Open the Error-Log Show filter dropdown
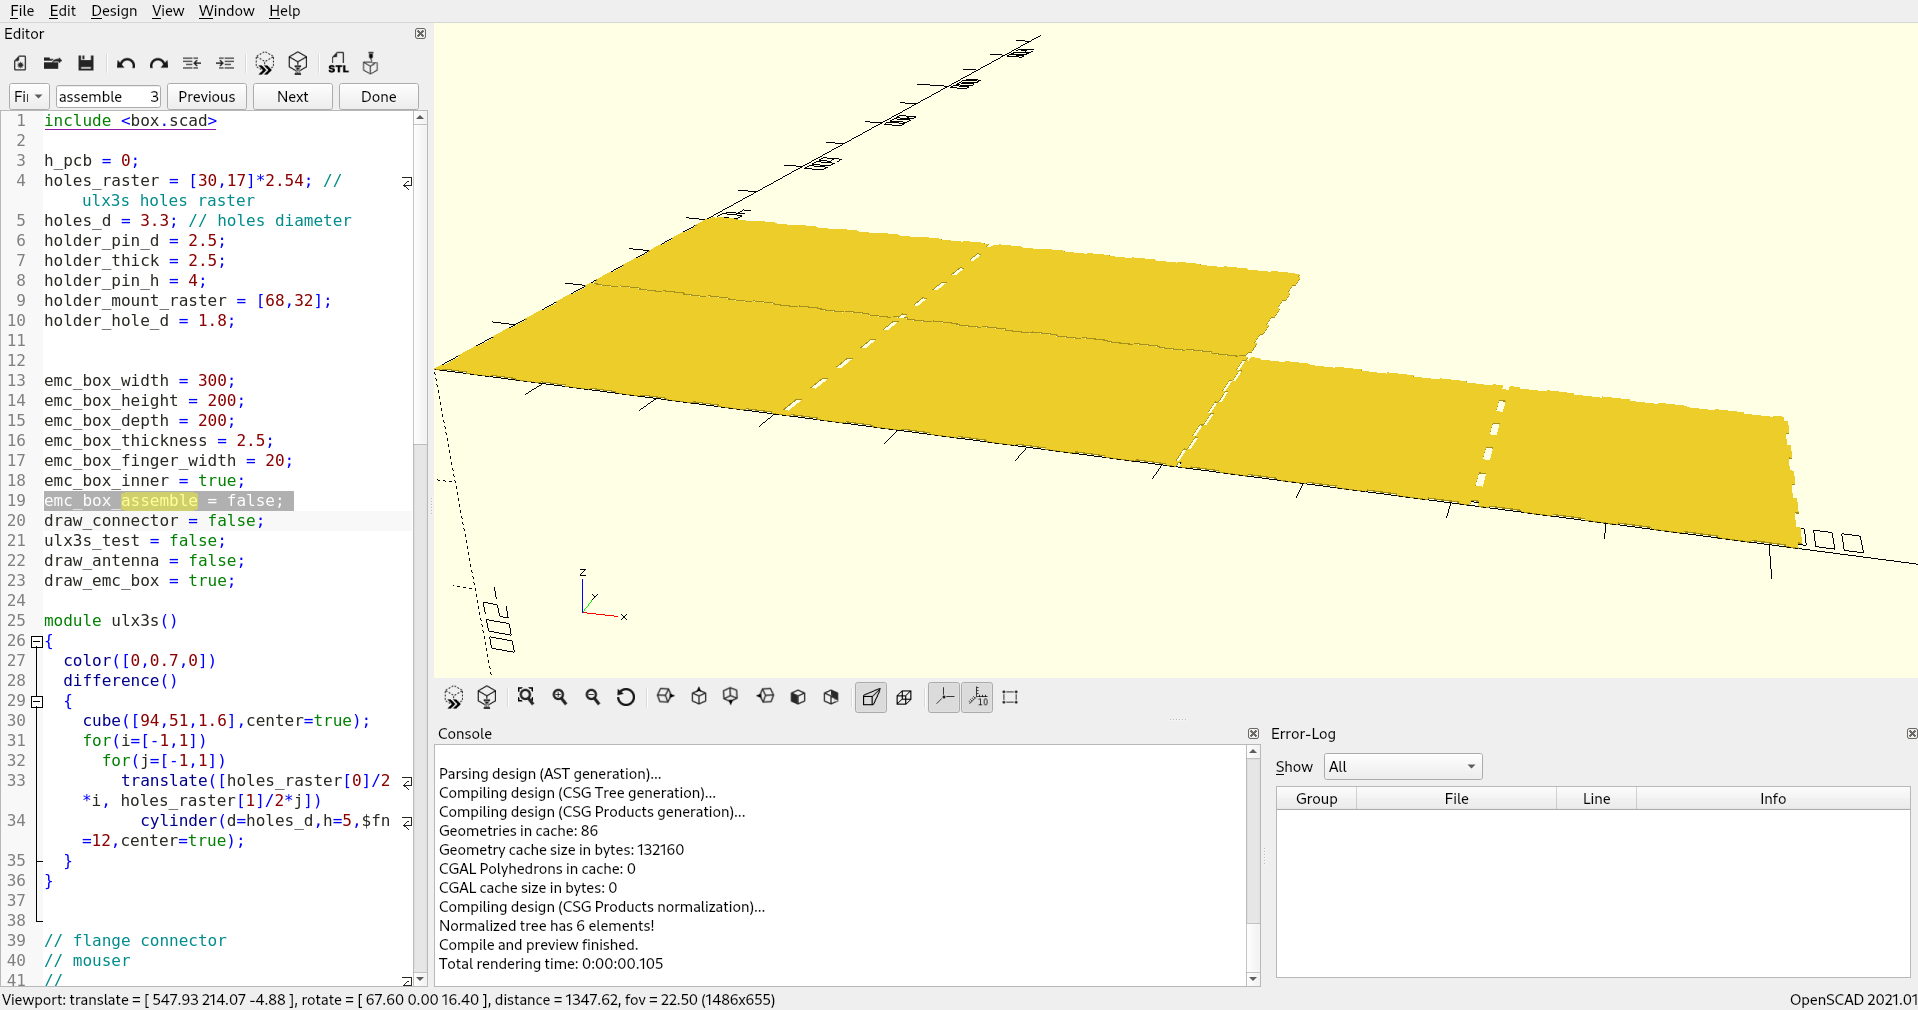 (1402, 767)
